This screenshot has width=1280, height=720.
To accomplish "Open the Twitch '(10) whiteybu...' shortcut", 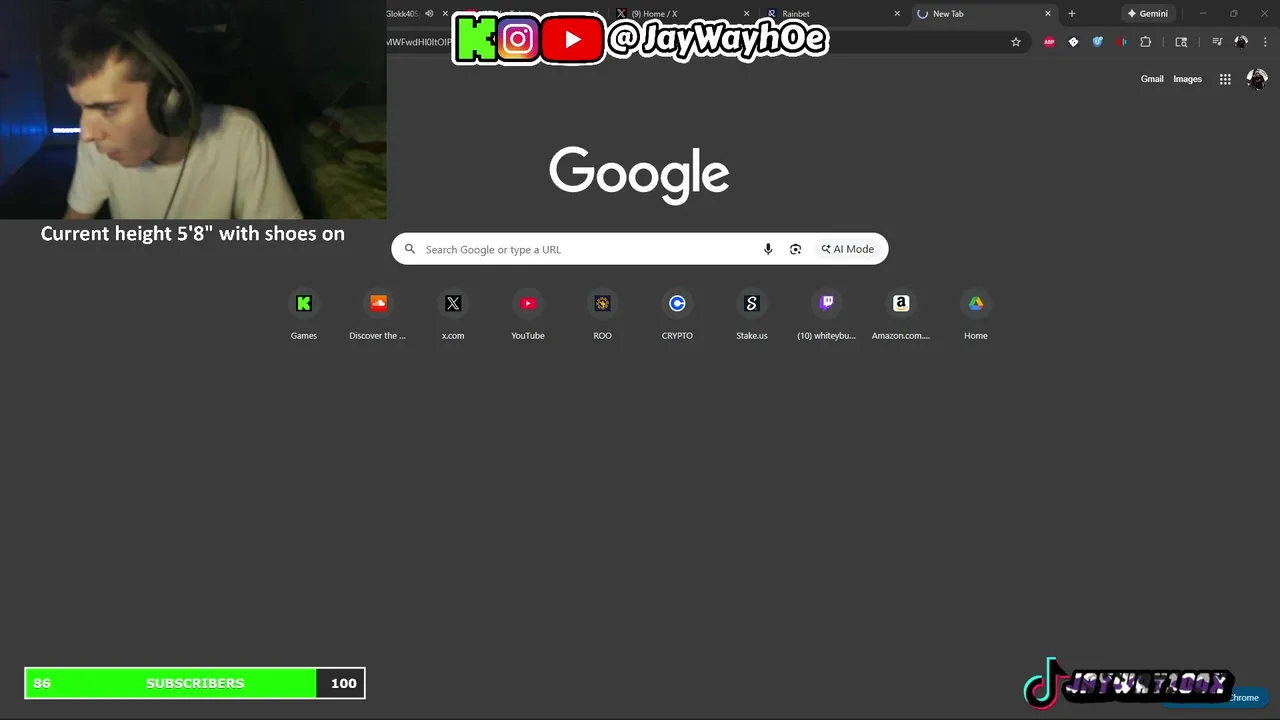I will click(x=826, y=315).
